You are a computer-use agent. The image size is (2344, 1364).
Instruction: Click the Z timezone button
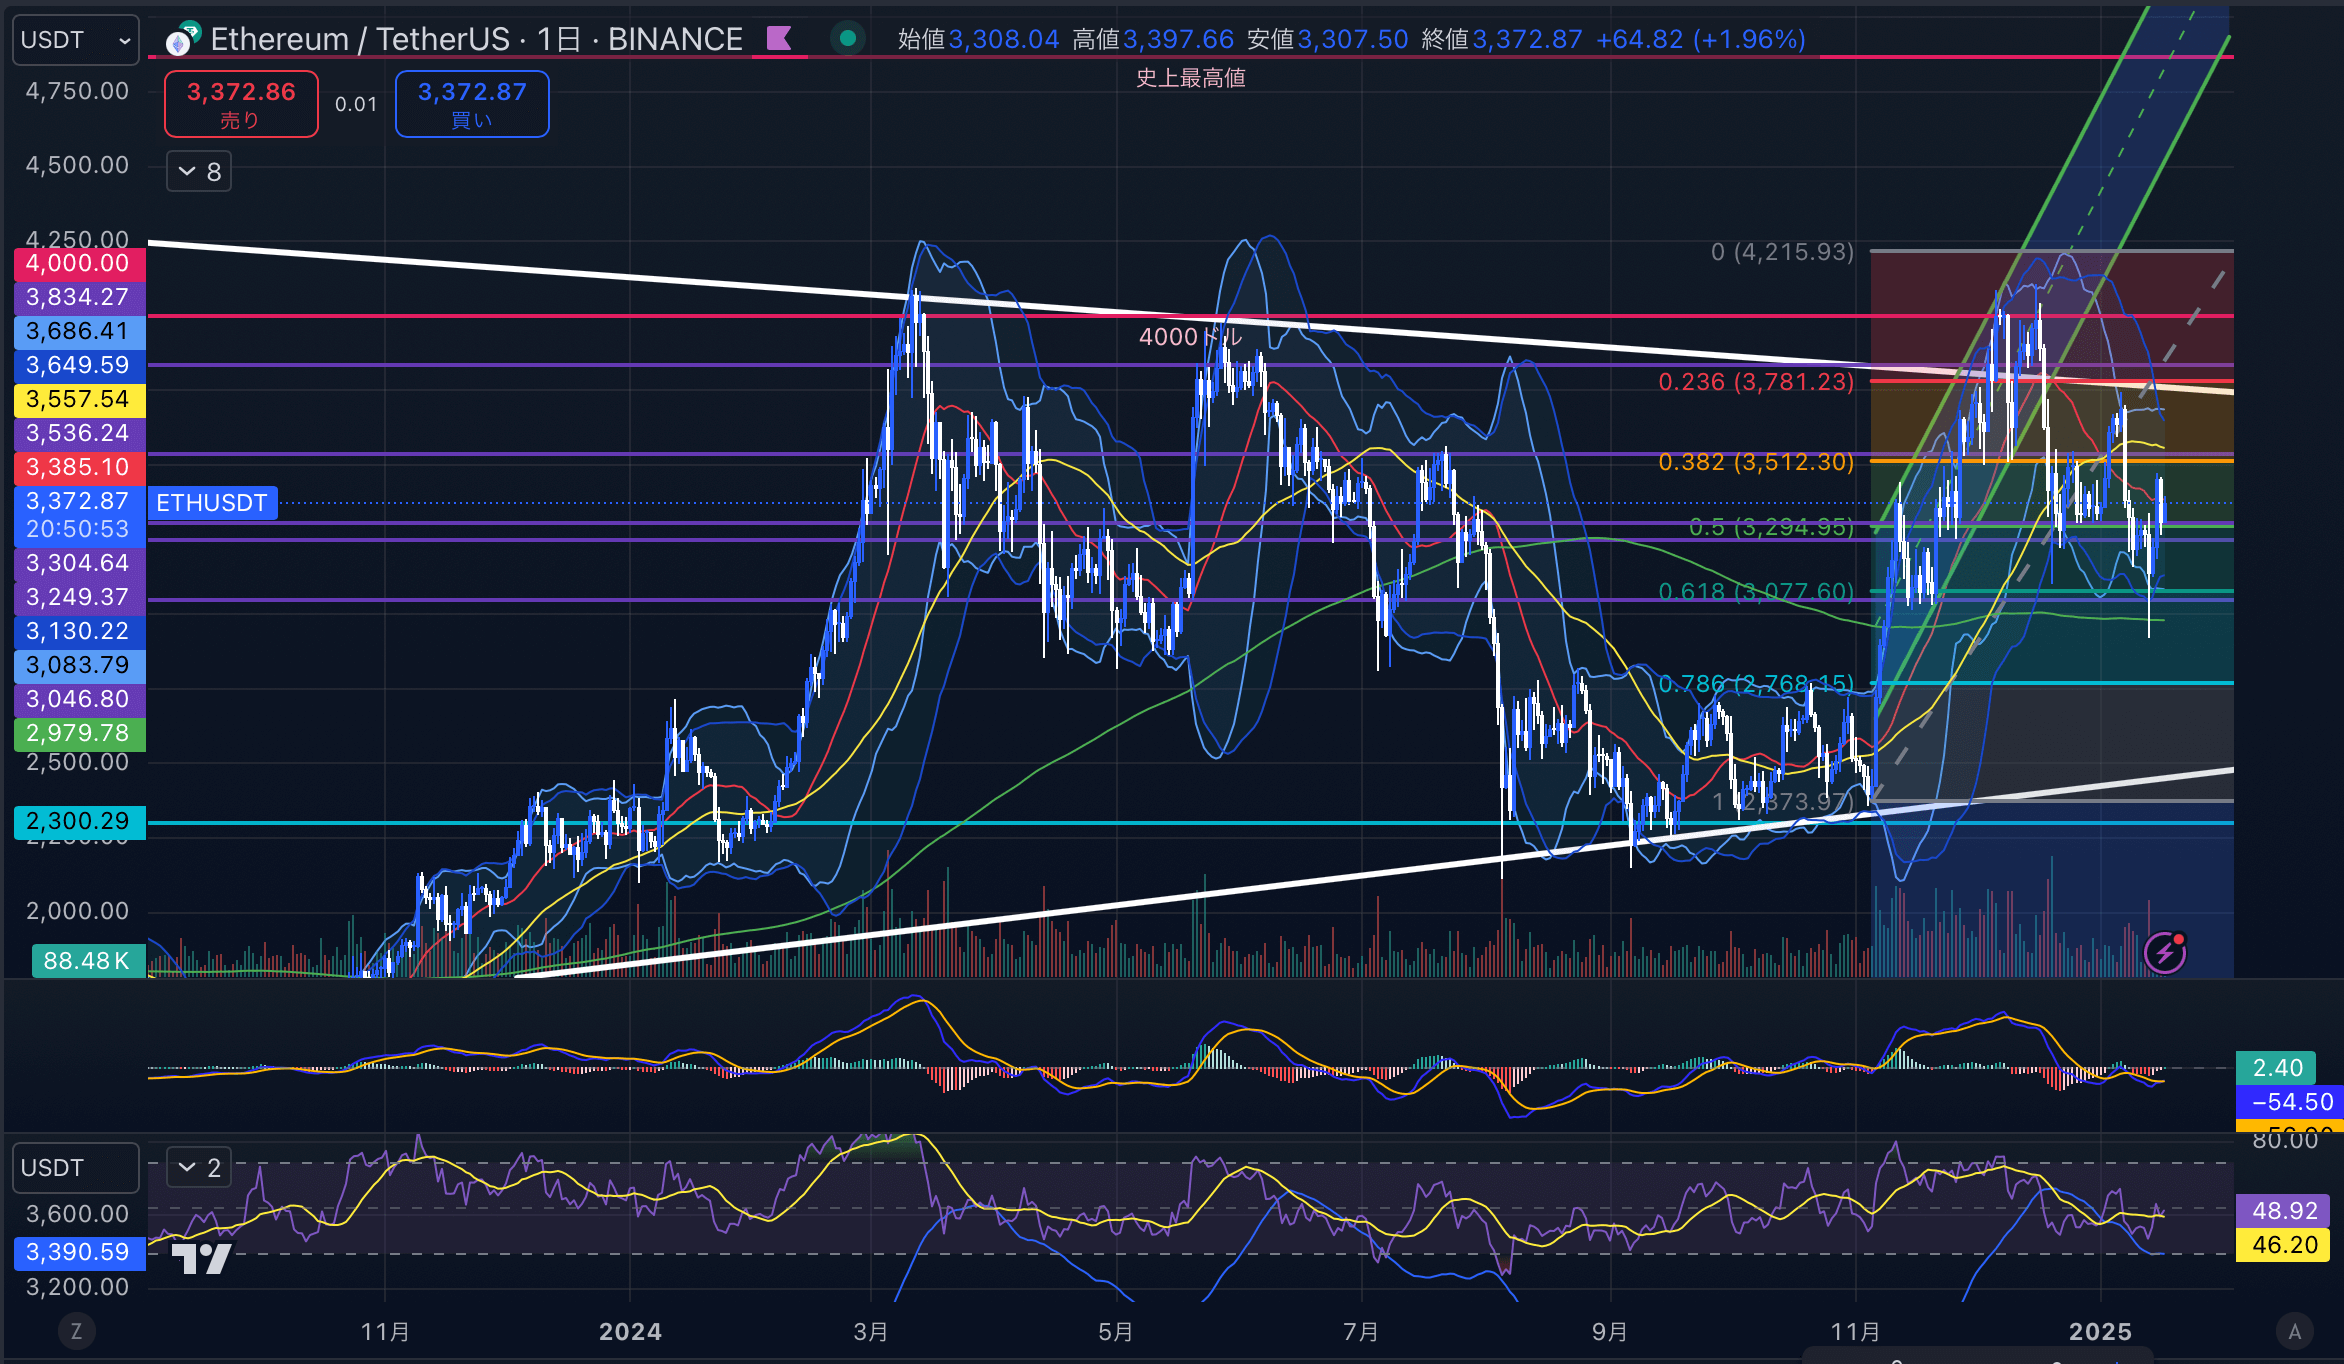pyautogui.click(x=76, y=1331)
